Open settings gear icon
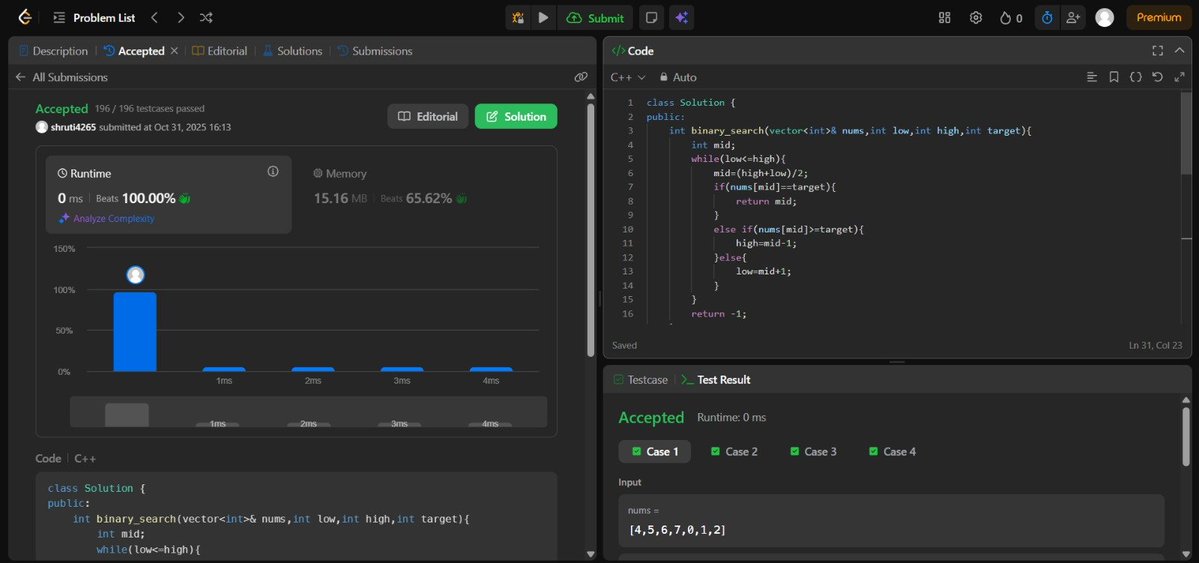The height and width of the screenshot is (563, 1199). click(976, 18)
